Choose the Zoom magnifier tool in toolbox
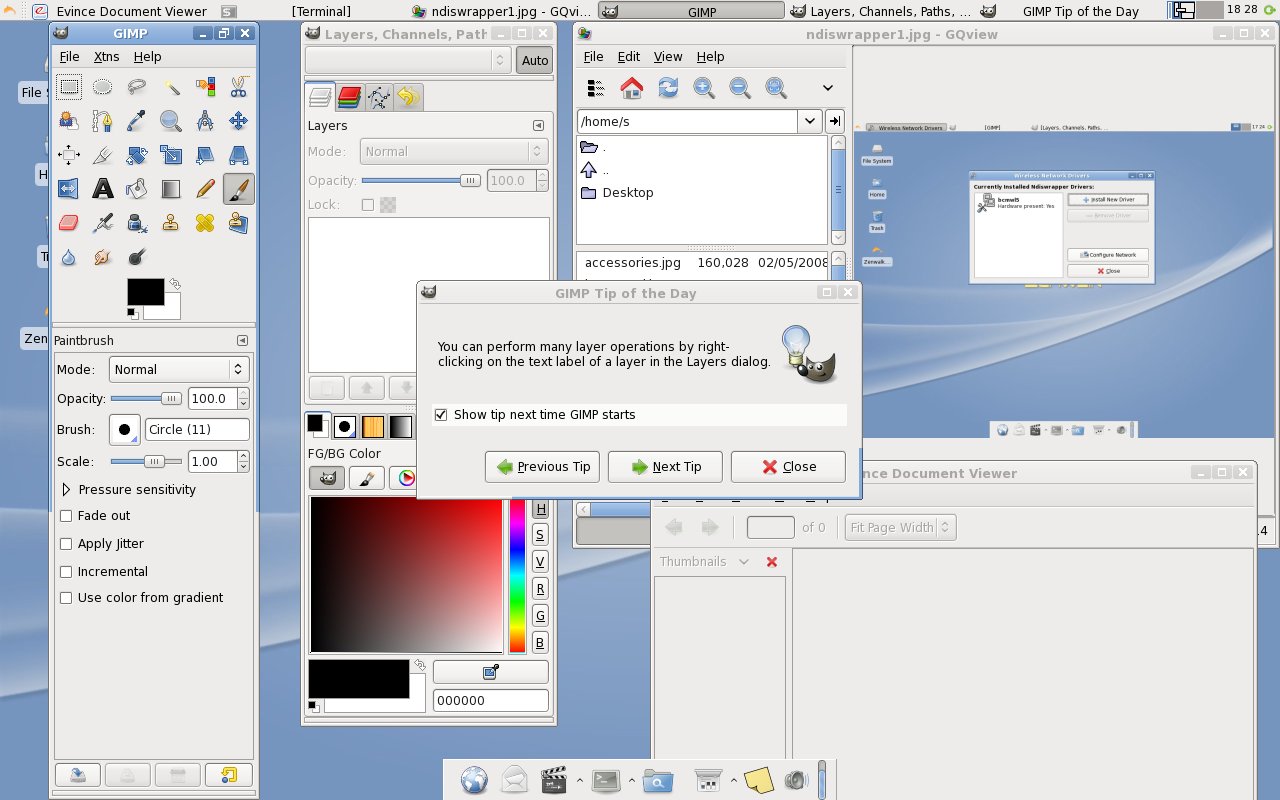This screenshot has width=1280, height=800. click(x=171, y=121)
